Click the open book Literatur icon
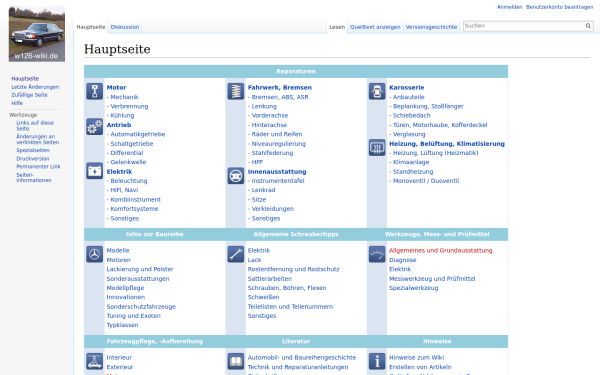The height and width of the screenshot is (375, 600). click(x=236, y=361)
